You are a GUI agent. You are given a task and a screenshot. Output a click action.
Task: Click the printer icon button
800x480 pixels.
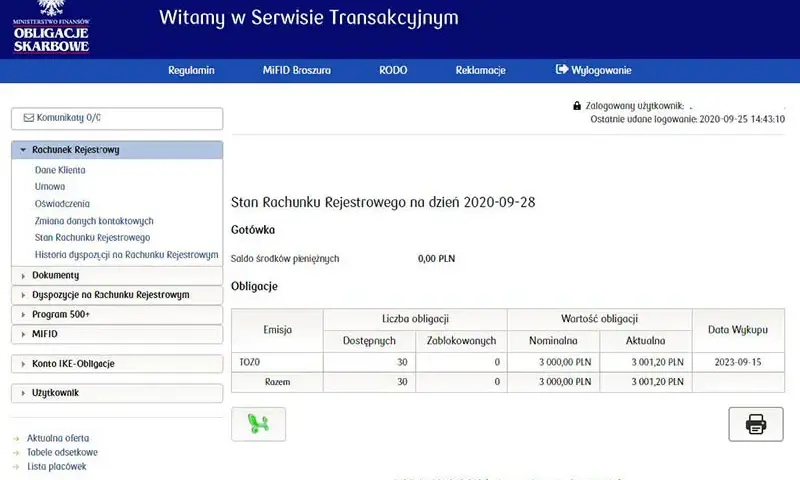(x=756, y=424)
